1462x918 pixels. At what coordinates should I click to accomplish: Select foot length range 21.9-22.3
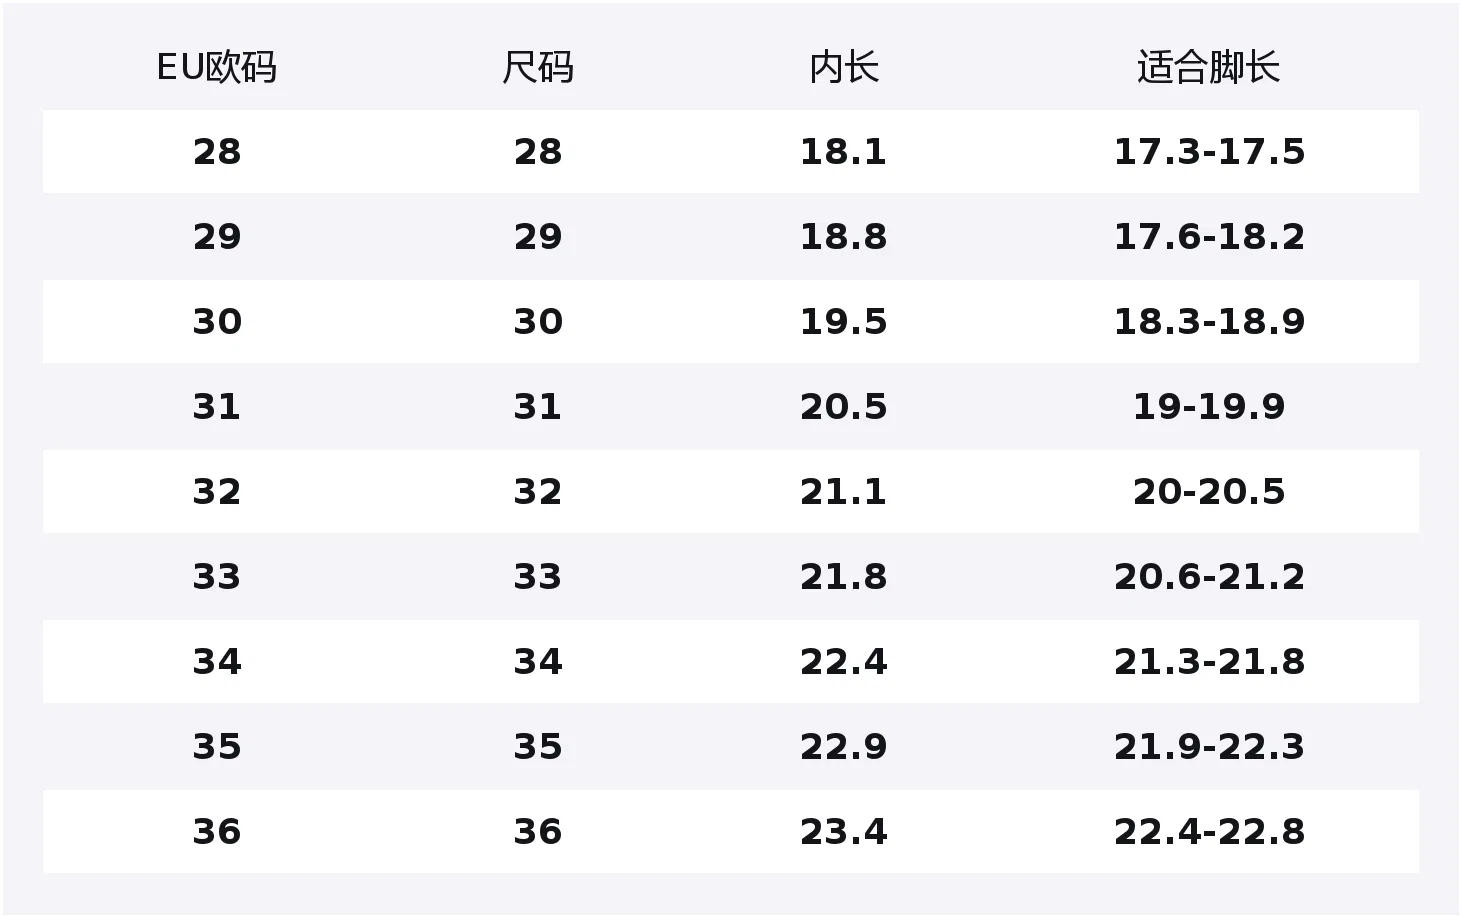[x=1209, y=747]
